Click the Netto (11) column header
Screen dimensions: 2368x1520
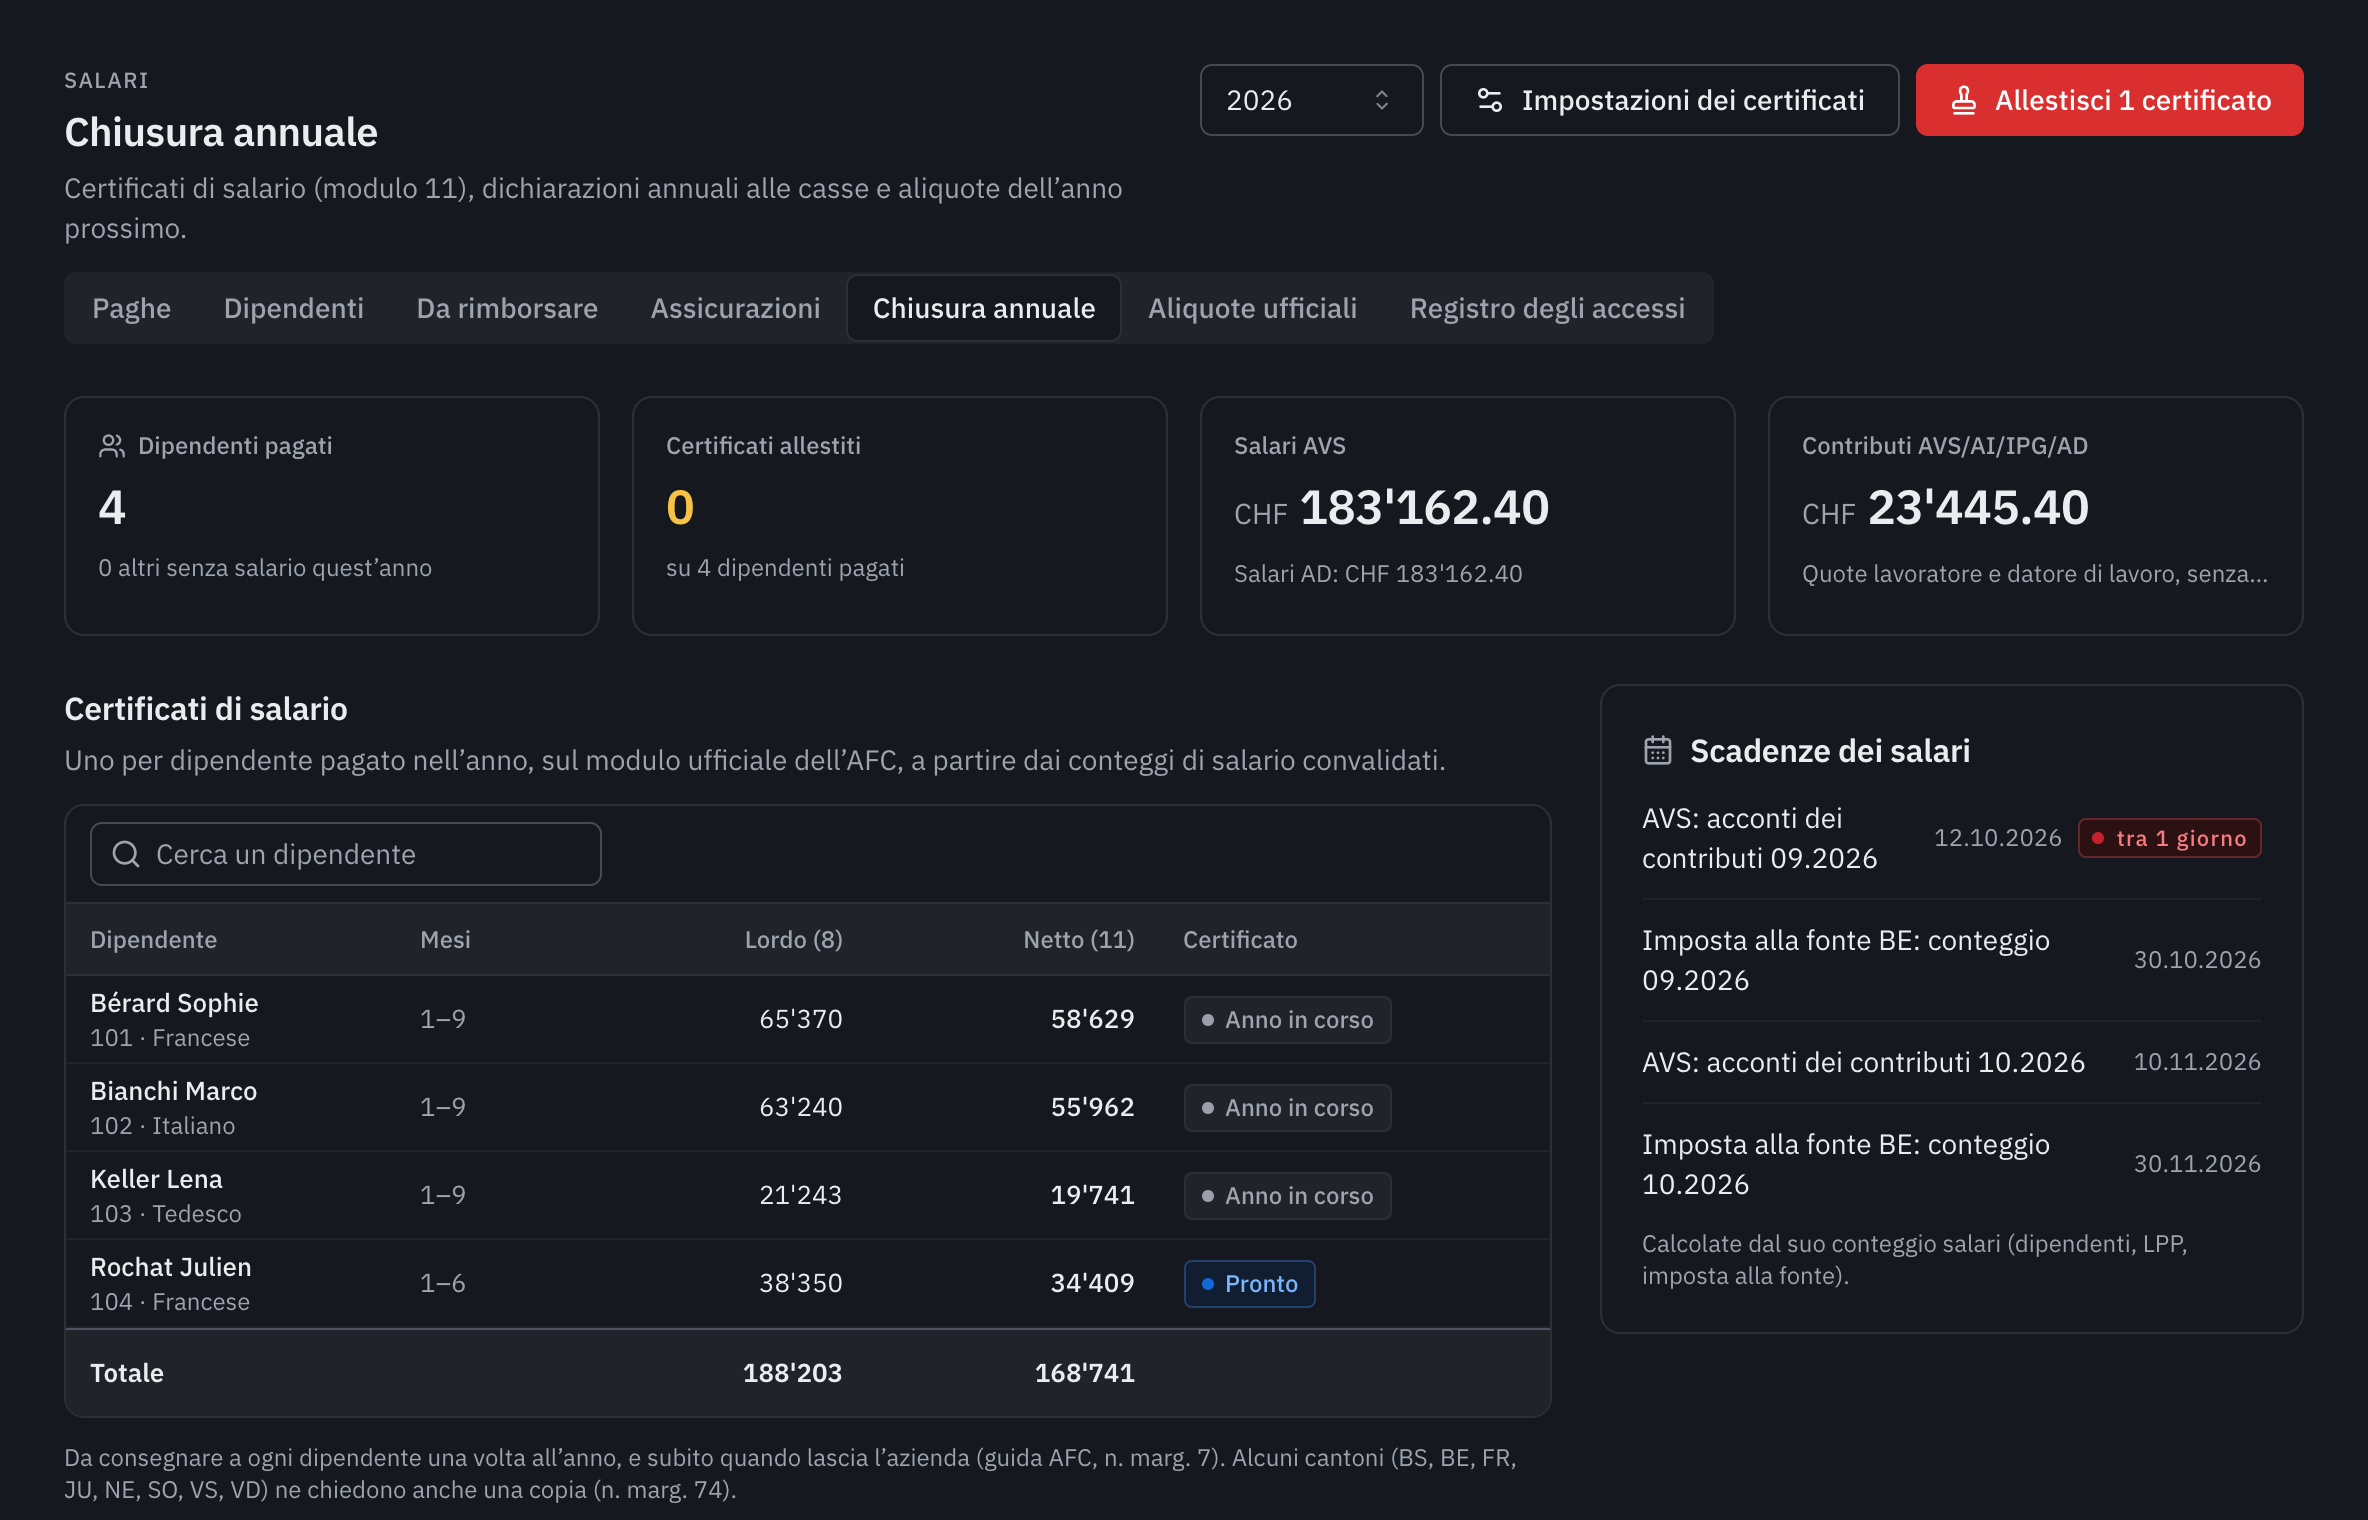[x=1079, y=940]
